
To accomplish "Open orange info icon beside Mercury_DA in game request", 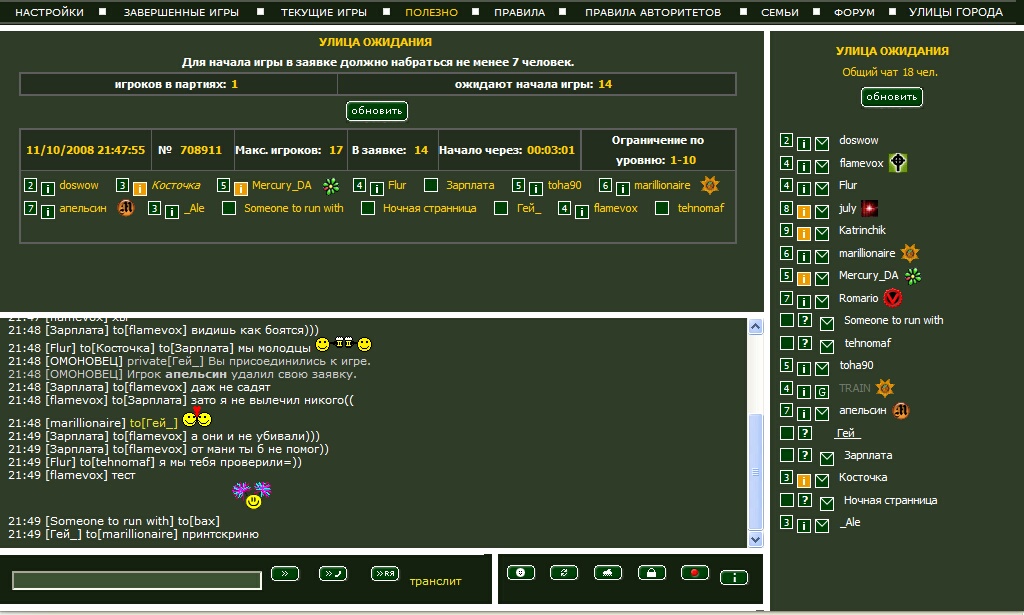I will pos(241,189).
